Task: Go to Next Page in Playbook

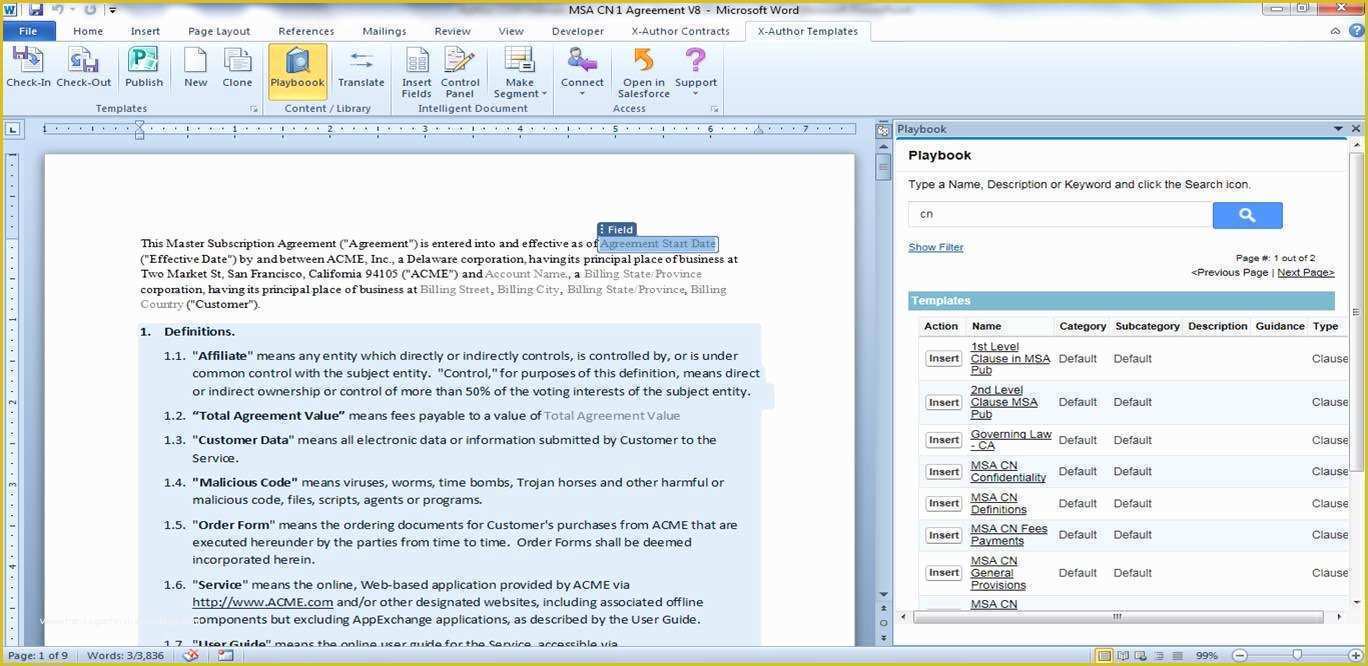Action: coord(1305,272)
